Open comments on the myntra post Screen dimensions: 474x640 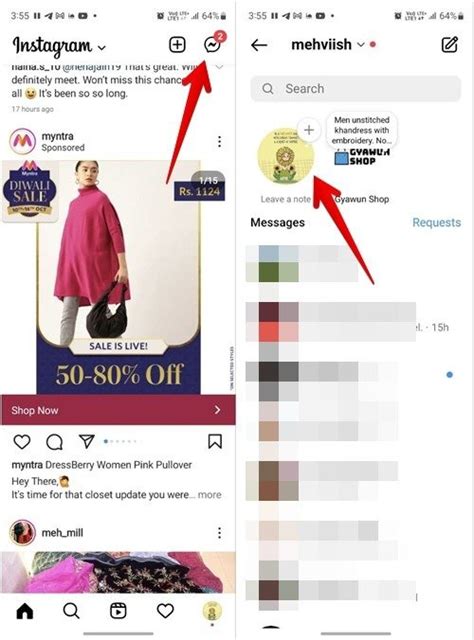click(54, 442)
